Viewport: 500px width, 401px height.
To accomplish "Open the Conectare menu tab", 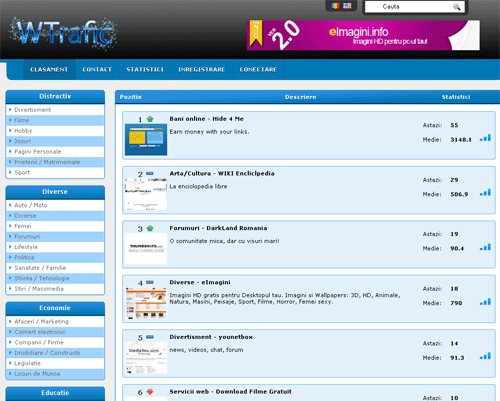I will tap(258, 69).
